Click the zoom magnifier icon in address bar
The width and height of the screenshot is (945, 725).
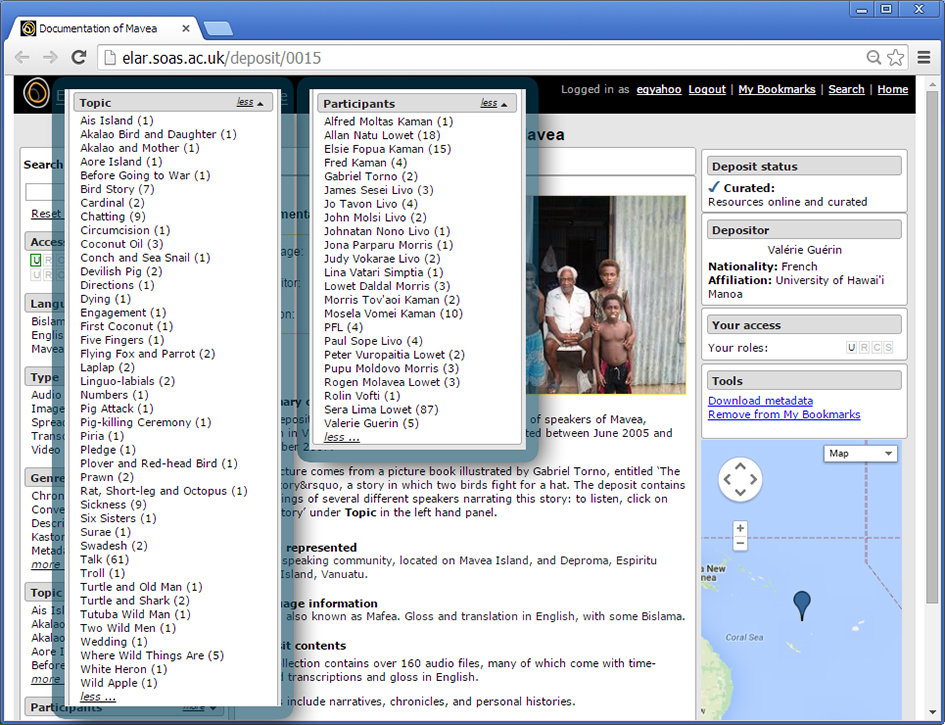(873, 57)
